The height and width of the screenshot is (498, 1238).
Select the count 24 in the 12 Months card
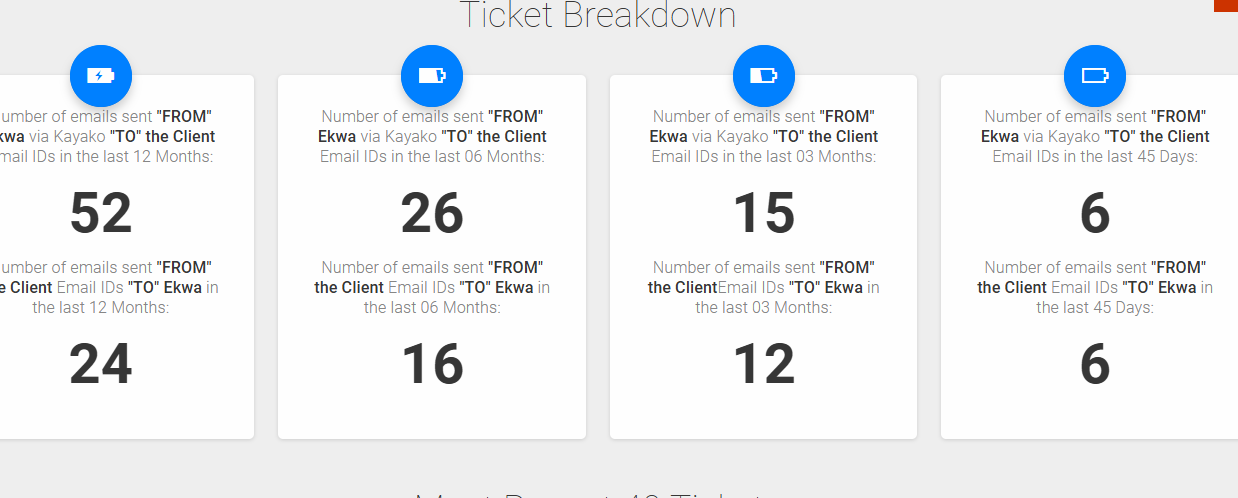101,364
